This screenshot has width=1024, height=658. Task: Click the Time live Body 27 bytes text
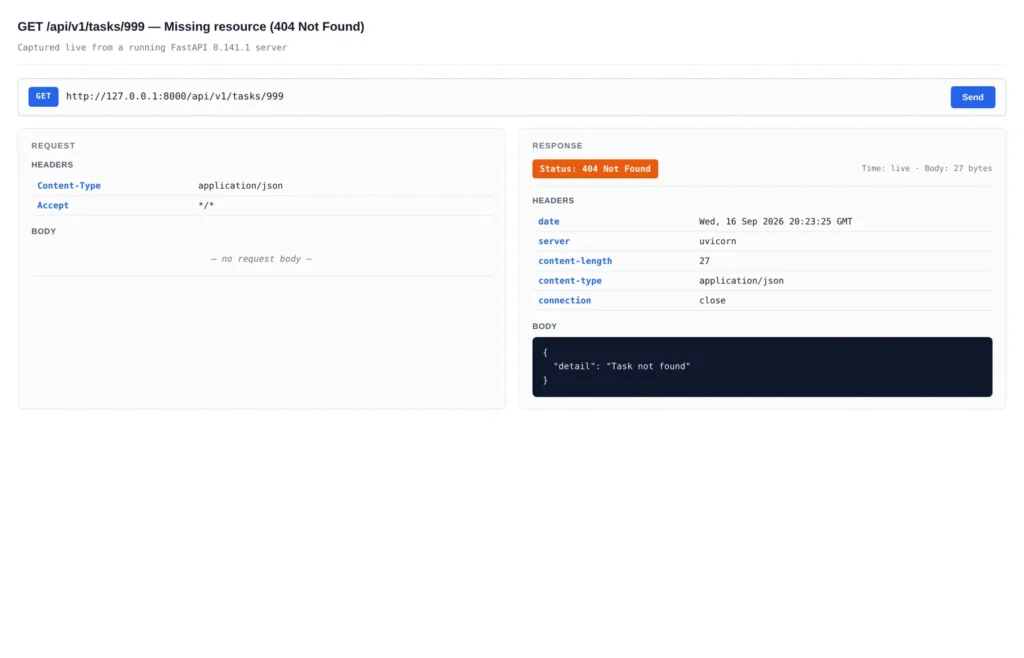click(x=927, y=168)
